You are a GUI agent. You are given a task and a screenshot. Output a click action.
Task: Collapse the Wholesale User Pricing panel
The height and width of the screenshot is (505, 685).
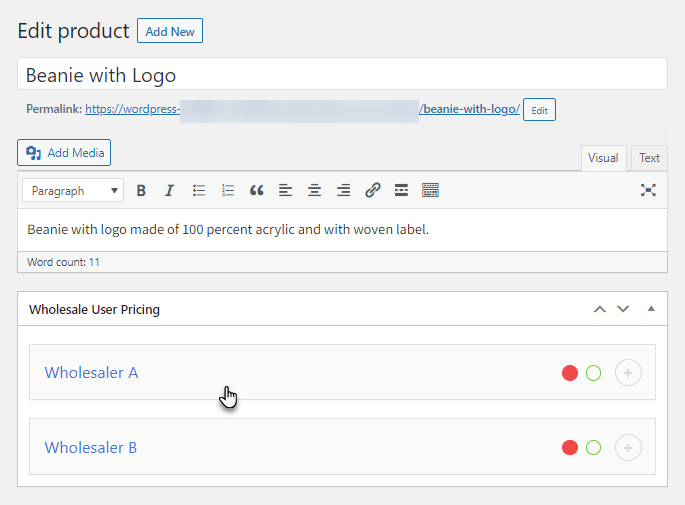(651, 309)
